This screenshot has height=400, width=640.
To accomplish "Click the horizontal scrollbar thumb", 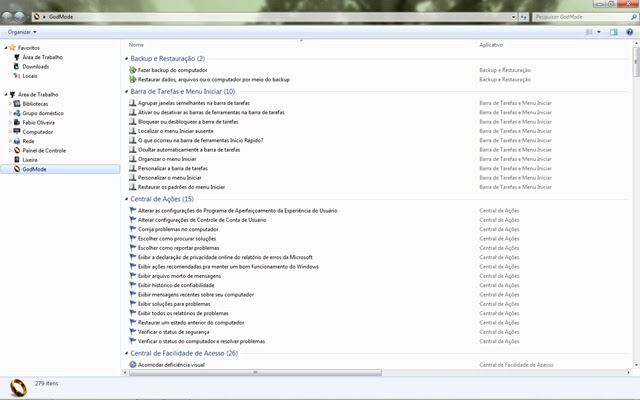I will click(x=256, y=372).
